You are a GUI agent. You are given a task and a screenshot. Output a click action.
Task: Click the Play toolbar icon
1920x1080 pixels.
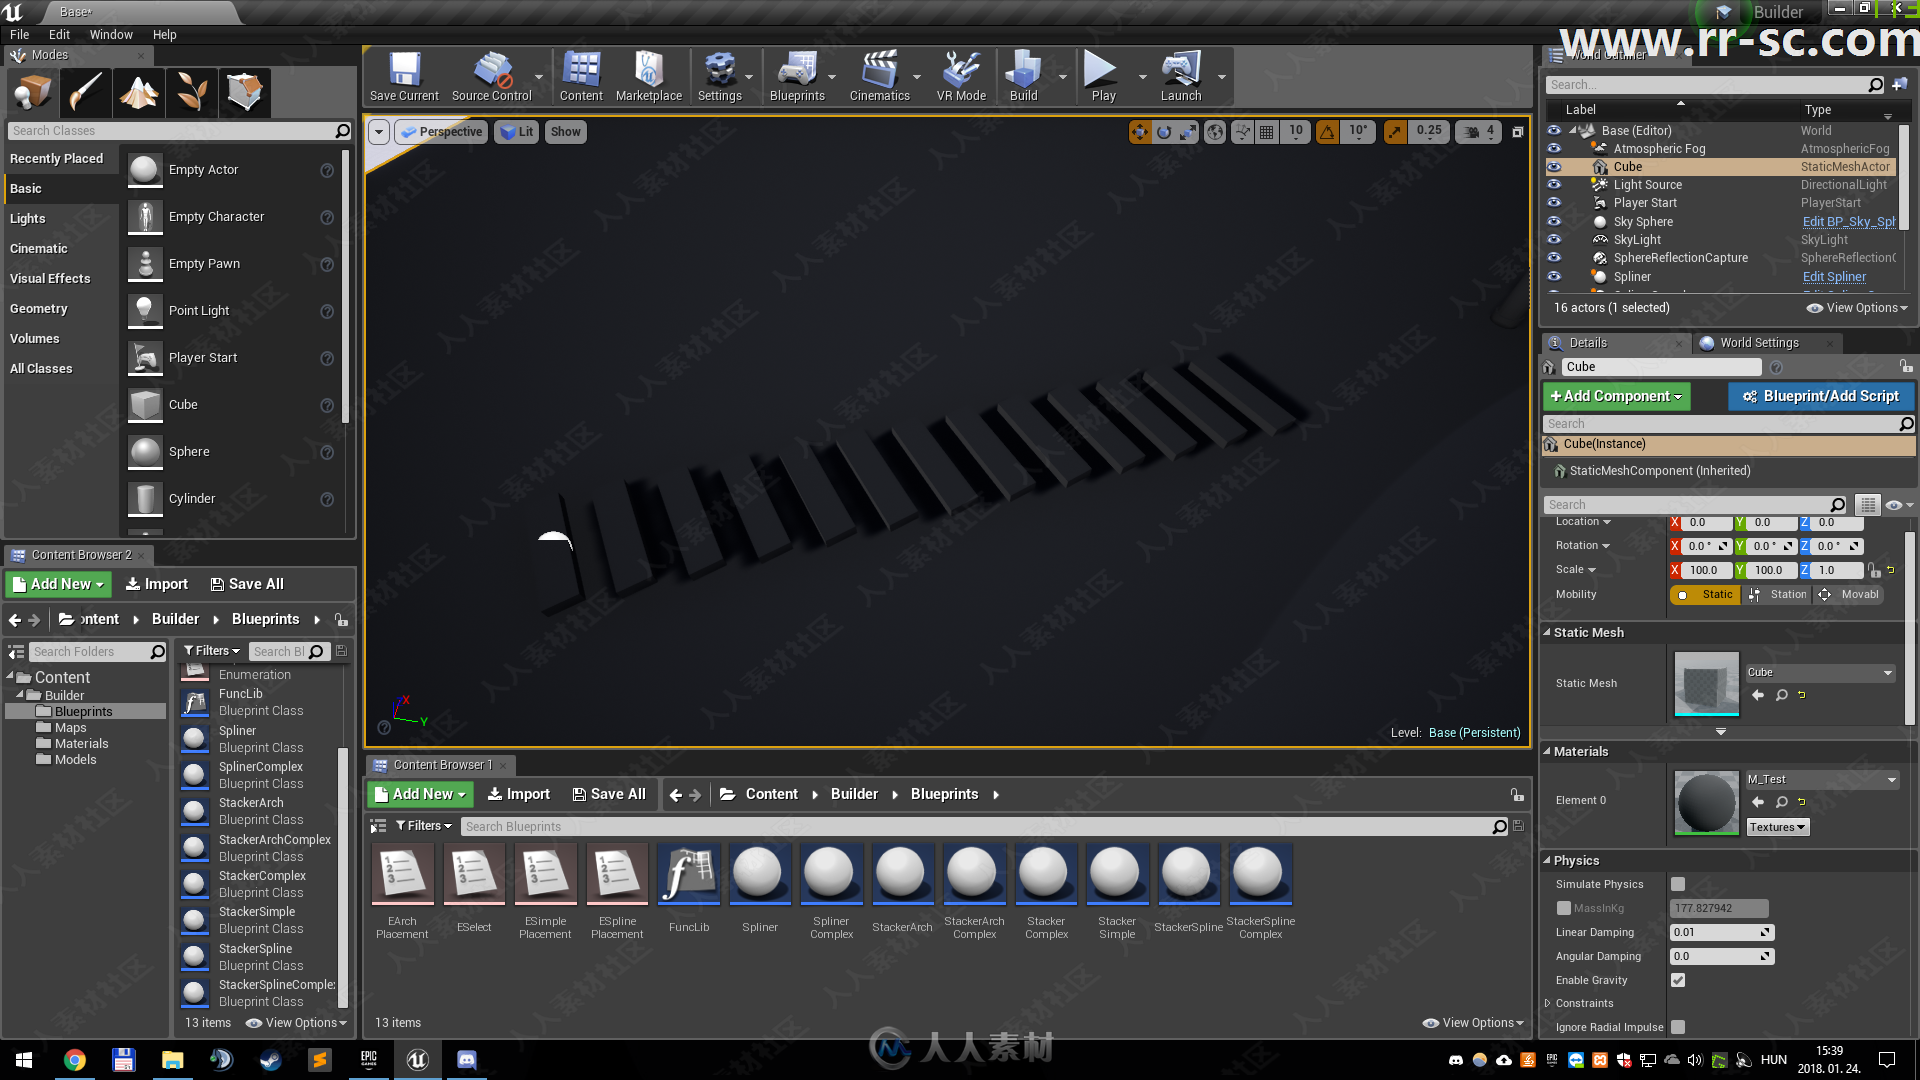click(1103, 77)
